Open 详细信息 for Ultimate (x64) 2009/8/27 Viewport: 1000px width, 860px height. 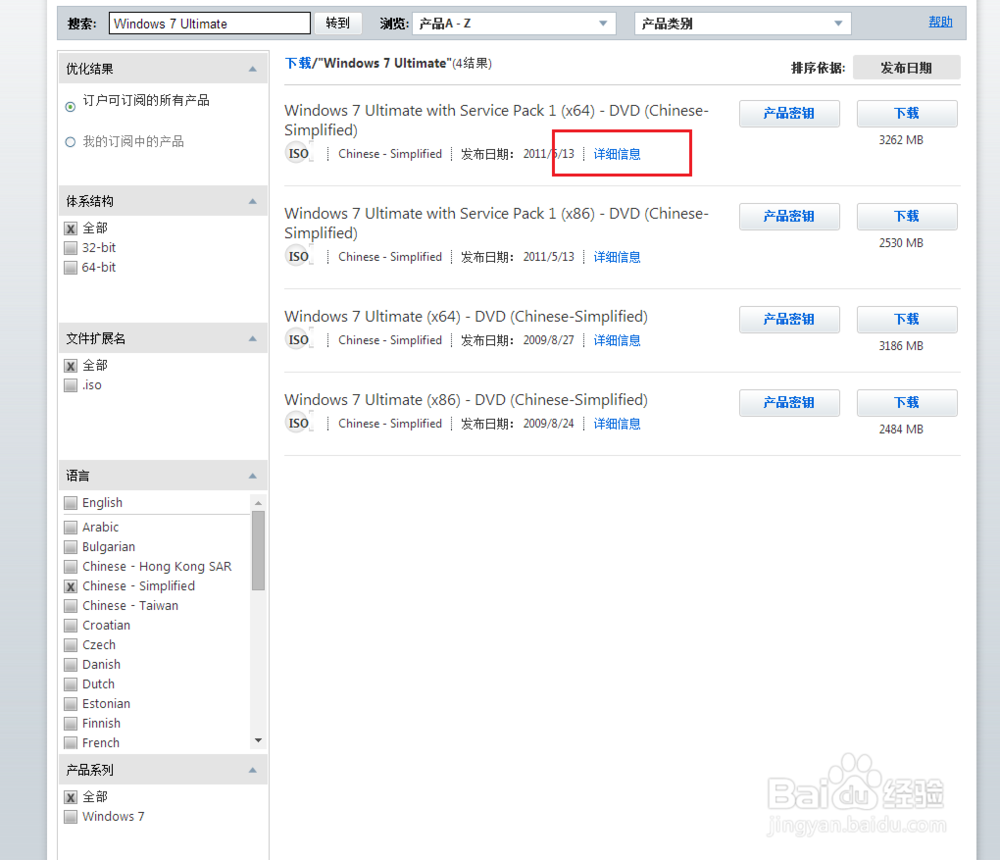(617, 341)
